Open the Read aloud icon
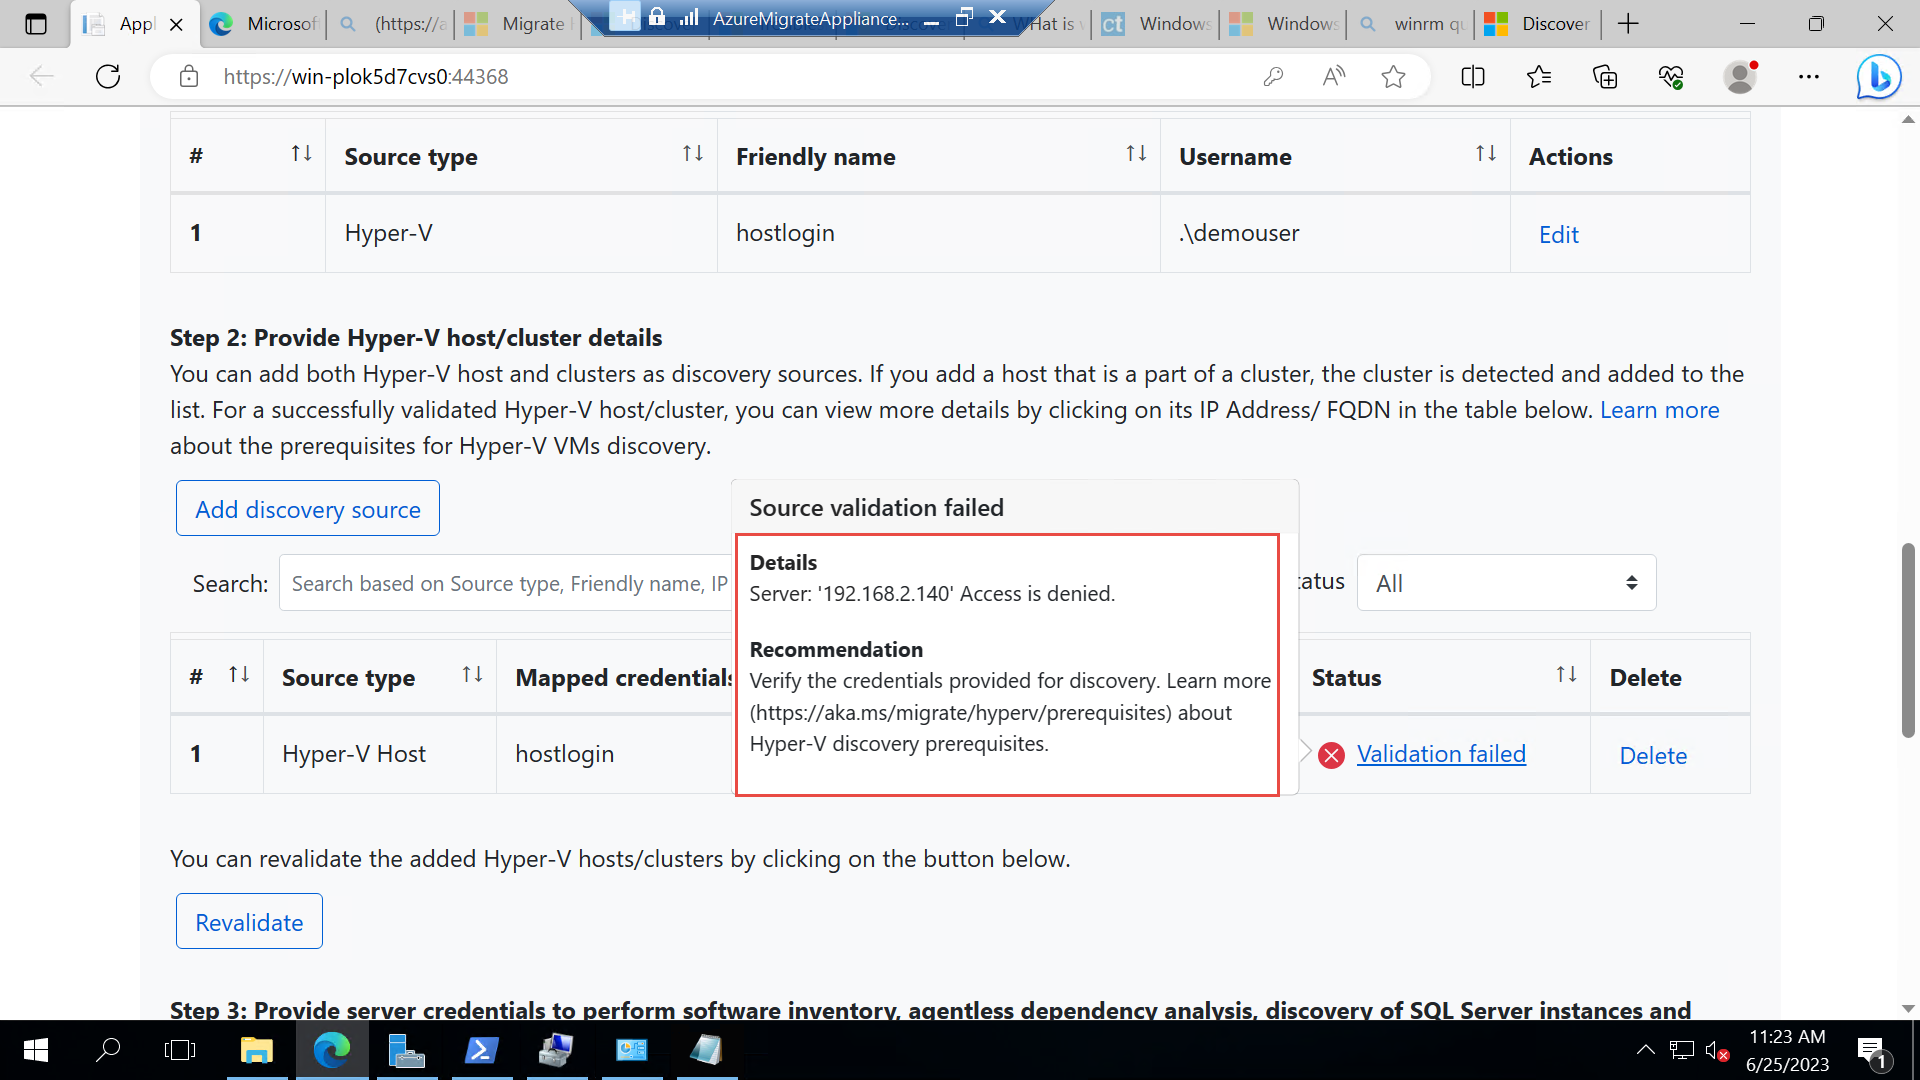This screenshot has width=1920, height=1080. coord(1333,76)
